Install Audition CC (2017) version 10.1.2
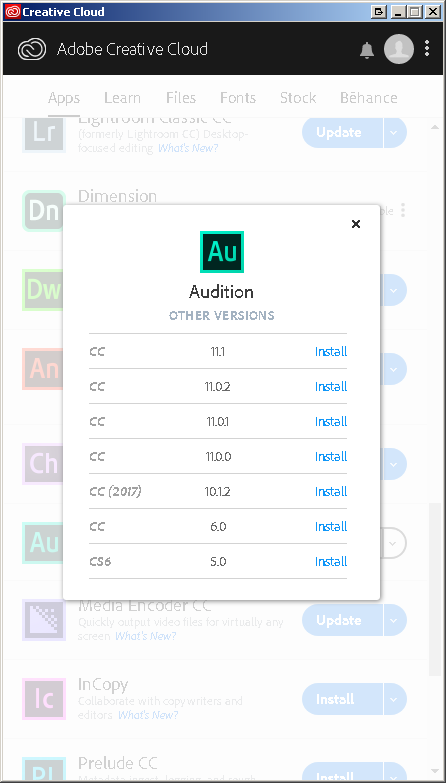 (331, 491)
